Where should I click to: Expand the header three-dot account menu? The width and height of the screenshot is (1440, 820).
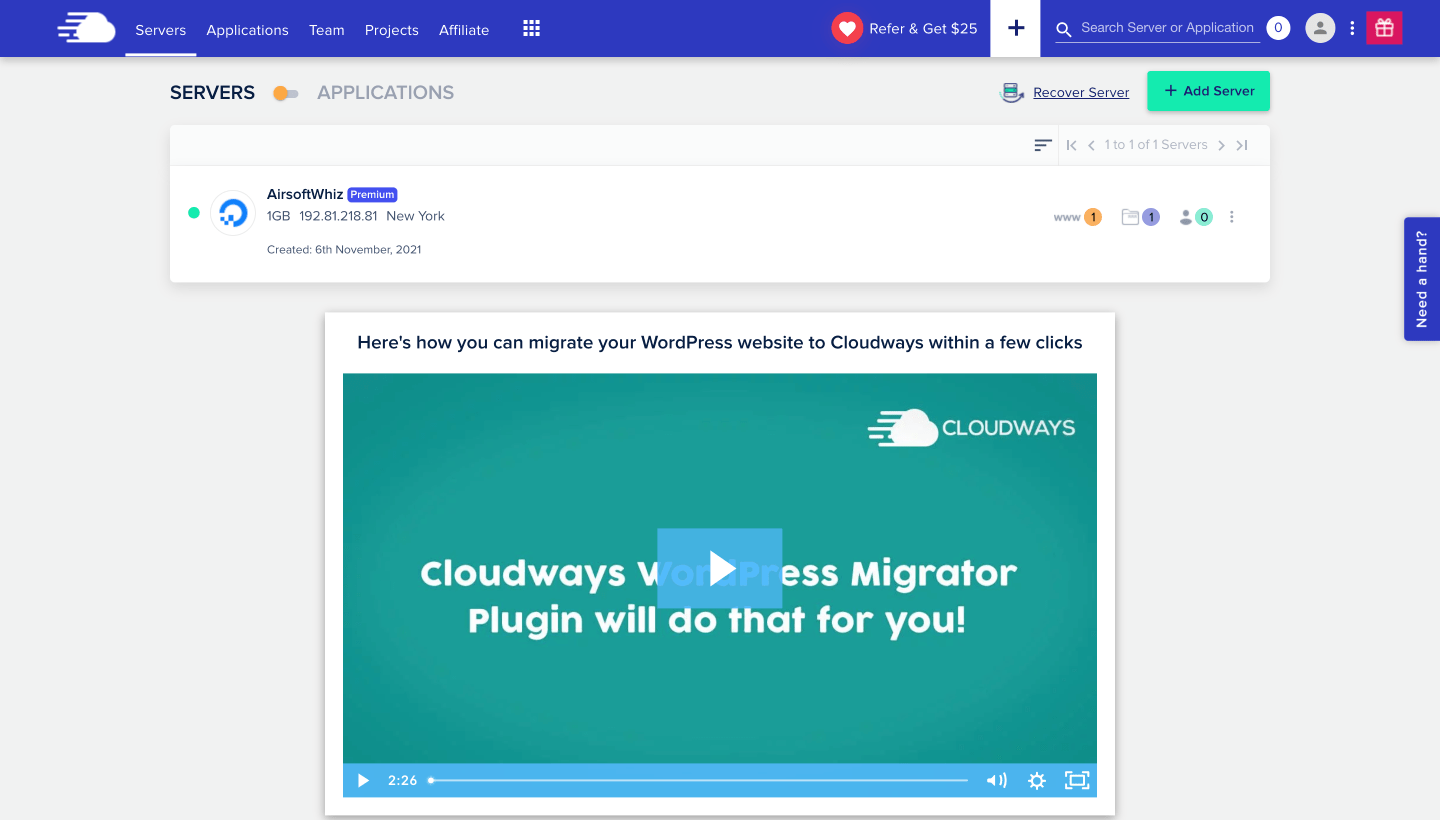pyautogui.click(x=1352, y=28)
